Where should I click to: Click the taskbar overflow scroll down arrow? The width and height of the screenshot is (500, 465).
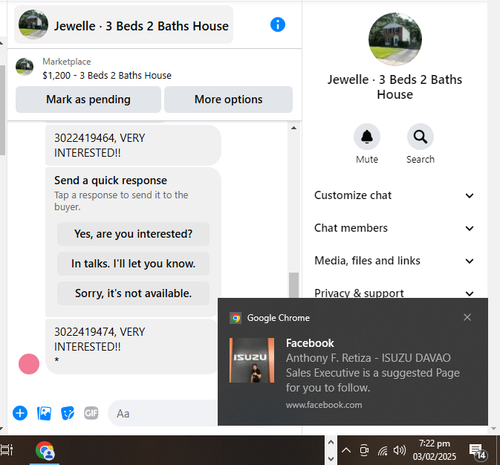click(331, 458)
